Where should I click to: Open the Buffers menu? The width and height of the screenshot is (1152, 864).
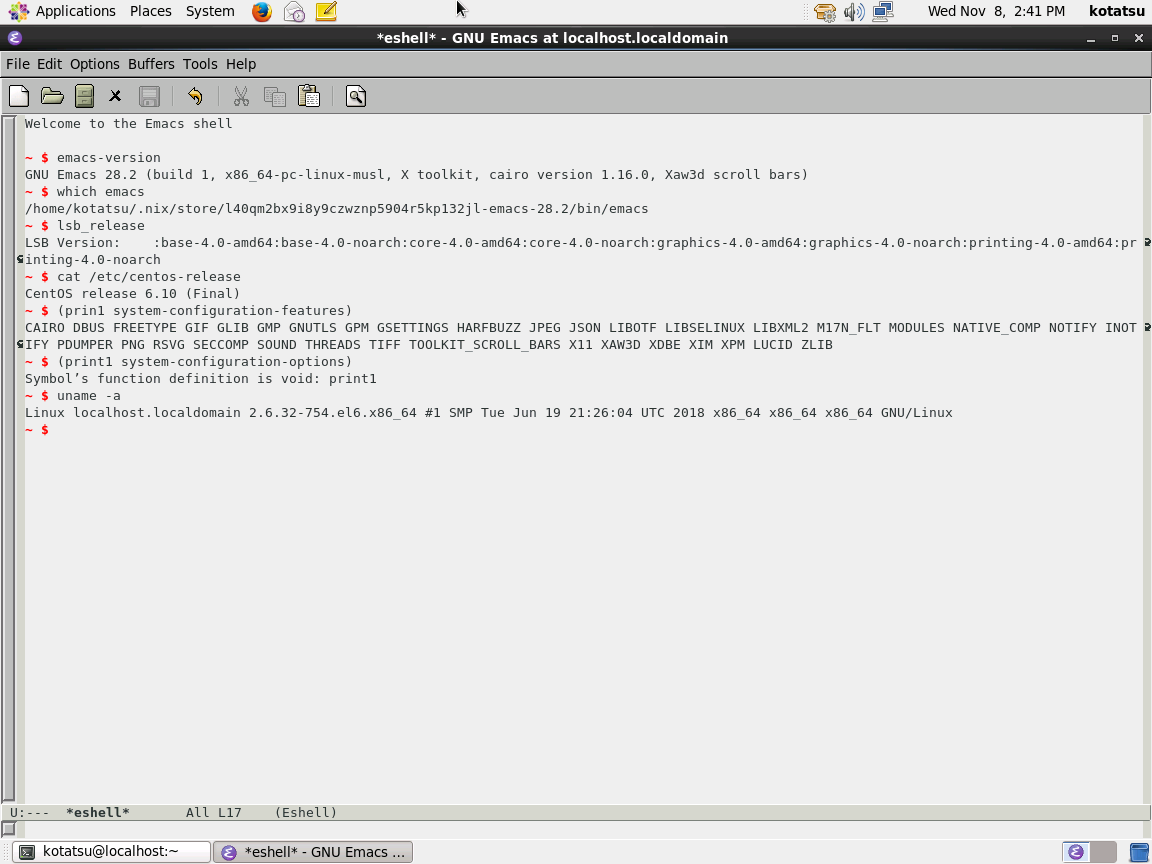[151, 64]
